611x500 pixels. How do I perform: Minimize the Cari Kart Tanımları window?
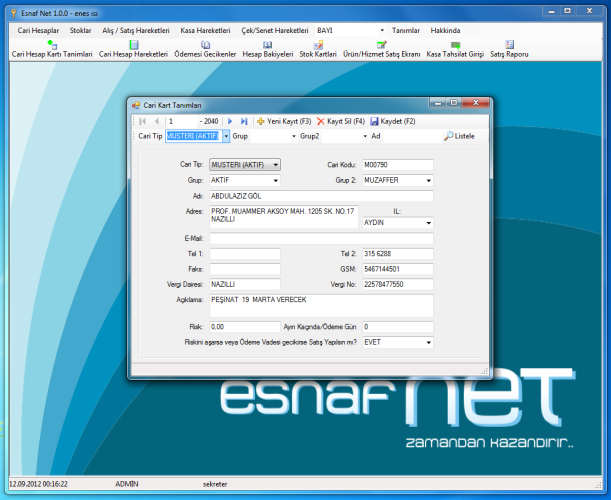pyautogui.click(x=438, y=102)
